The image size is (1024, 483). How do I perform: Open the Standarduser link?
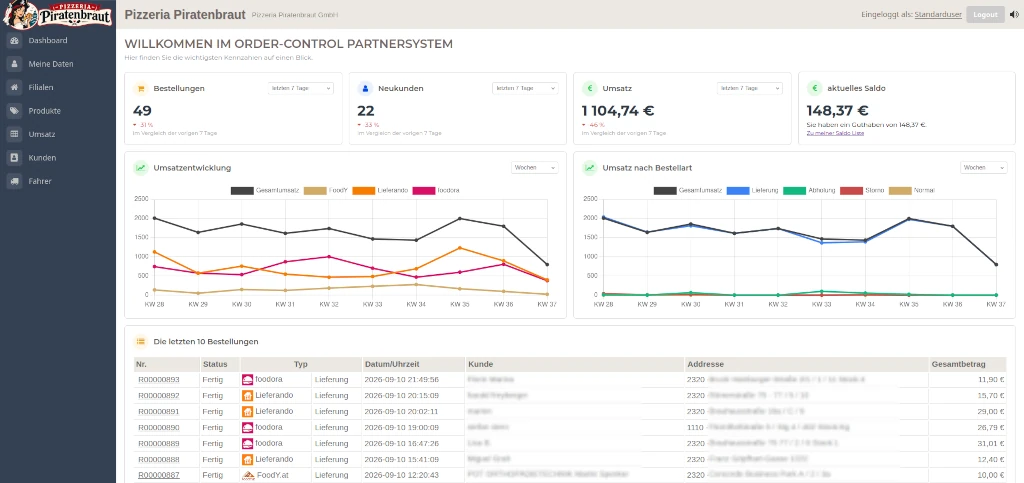click(x=938, y=14)
